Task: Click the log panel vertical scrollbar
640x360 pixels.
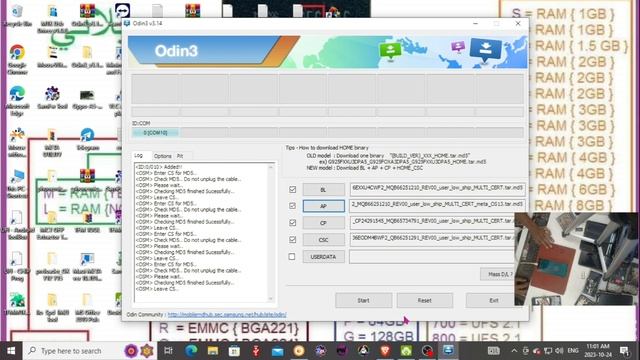Action: point(271,233)
